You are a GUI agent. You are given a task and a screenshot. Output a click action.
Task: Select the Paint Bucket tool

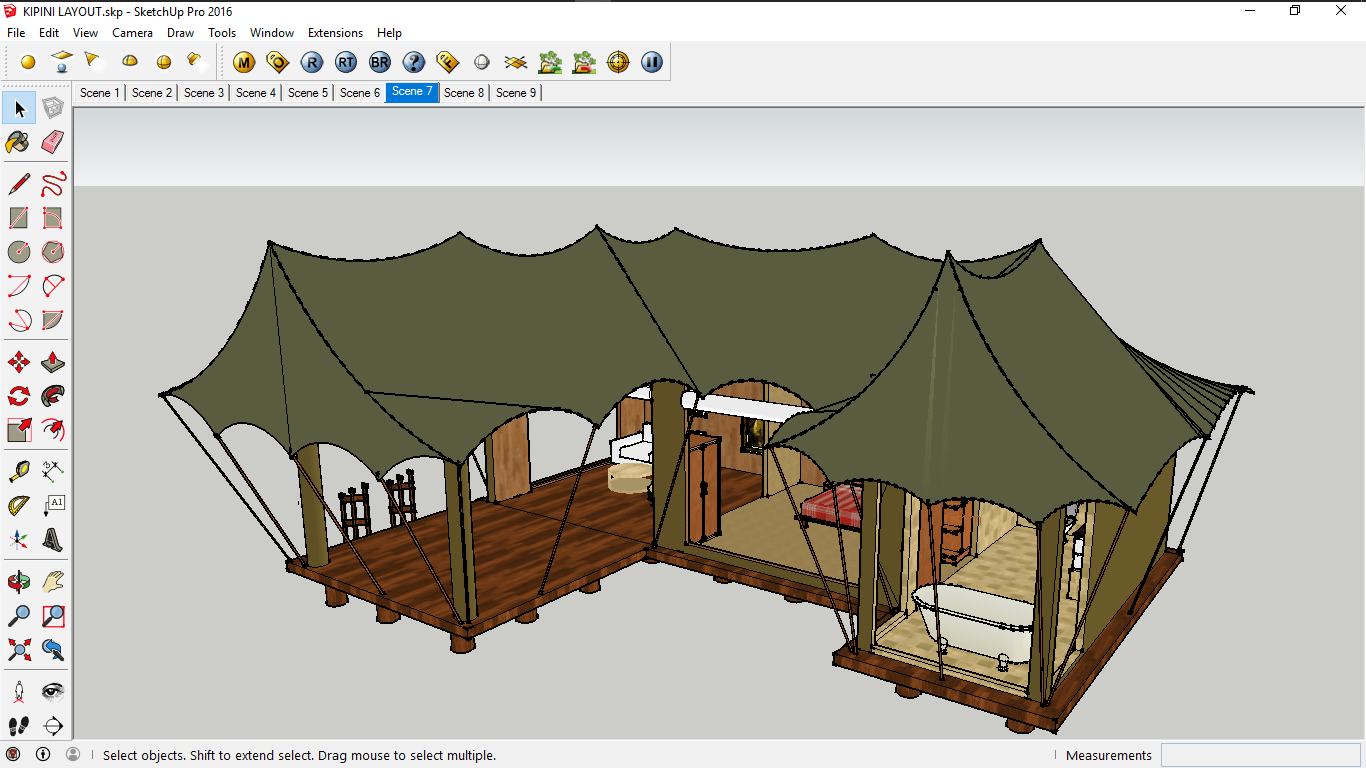click(18, 142)
